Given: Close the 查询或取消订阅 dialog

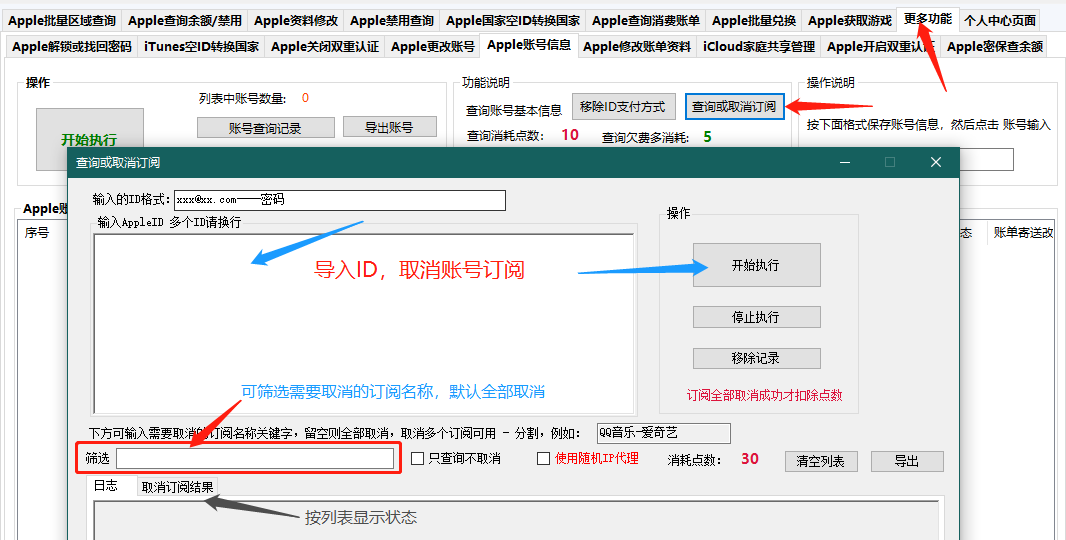Looking at the screenshot, I should (x=936, y=163).
